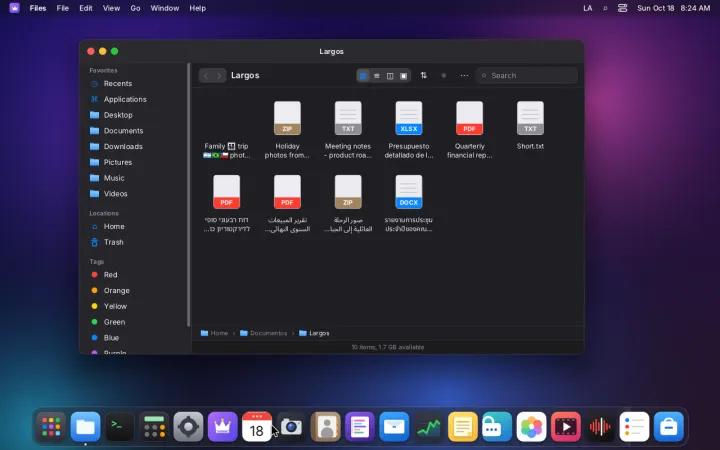Switch to list view
The height and width of the screenshot is (450, 720).
coord(377,76)
